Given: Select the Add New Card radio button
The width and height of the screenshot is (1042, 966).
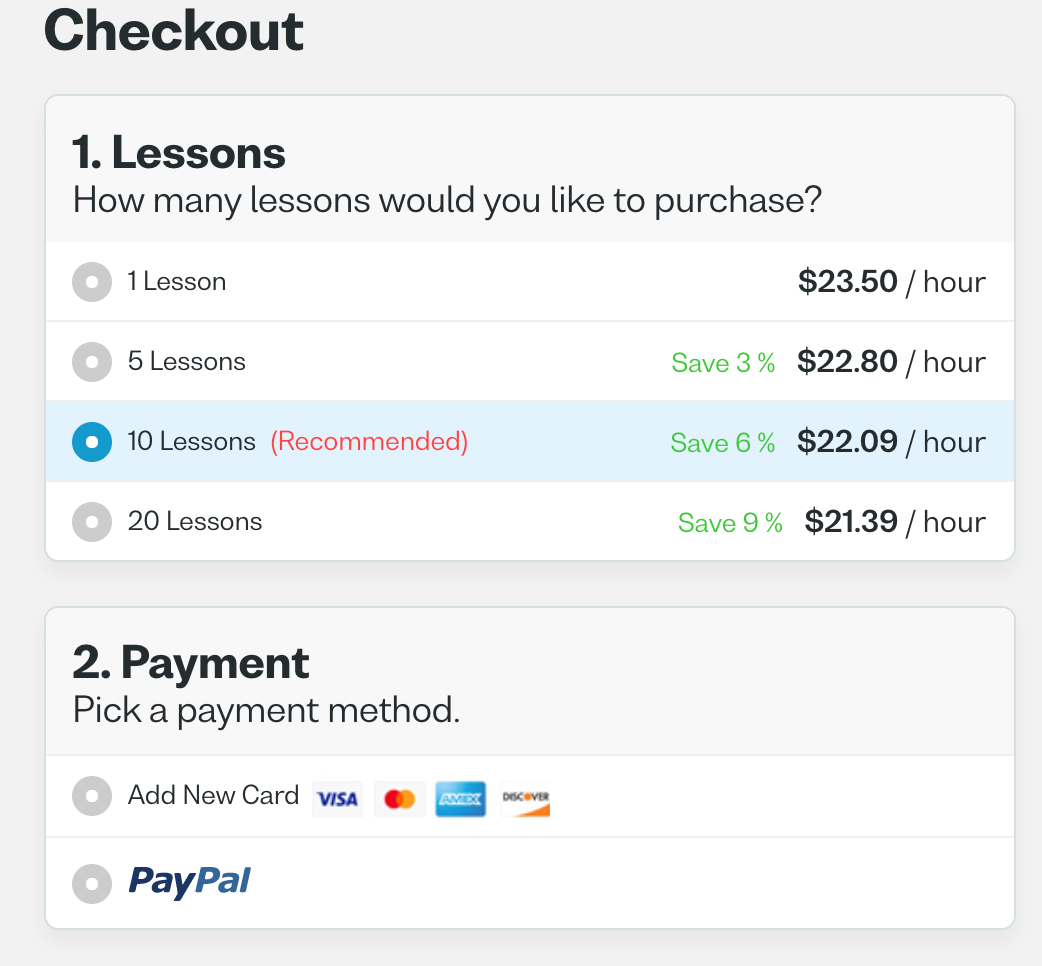Looking at the screenshot, I should pyautogui.click(x=92, y=796).
